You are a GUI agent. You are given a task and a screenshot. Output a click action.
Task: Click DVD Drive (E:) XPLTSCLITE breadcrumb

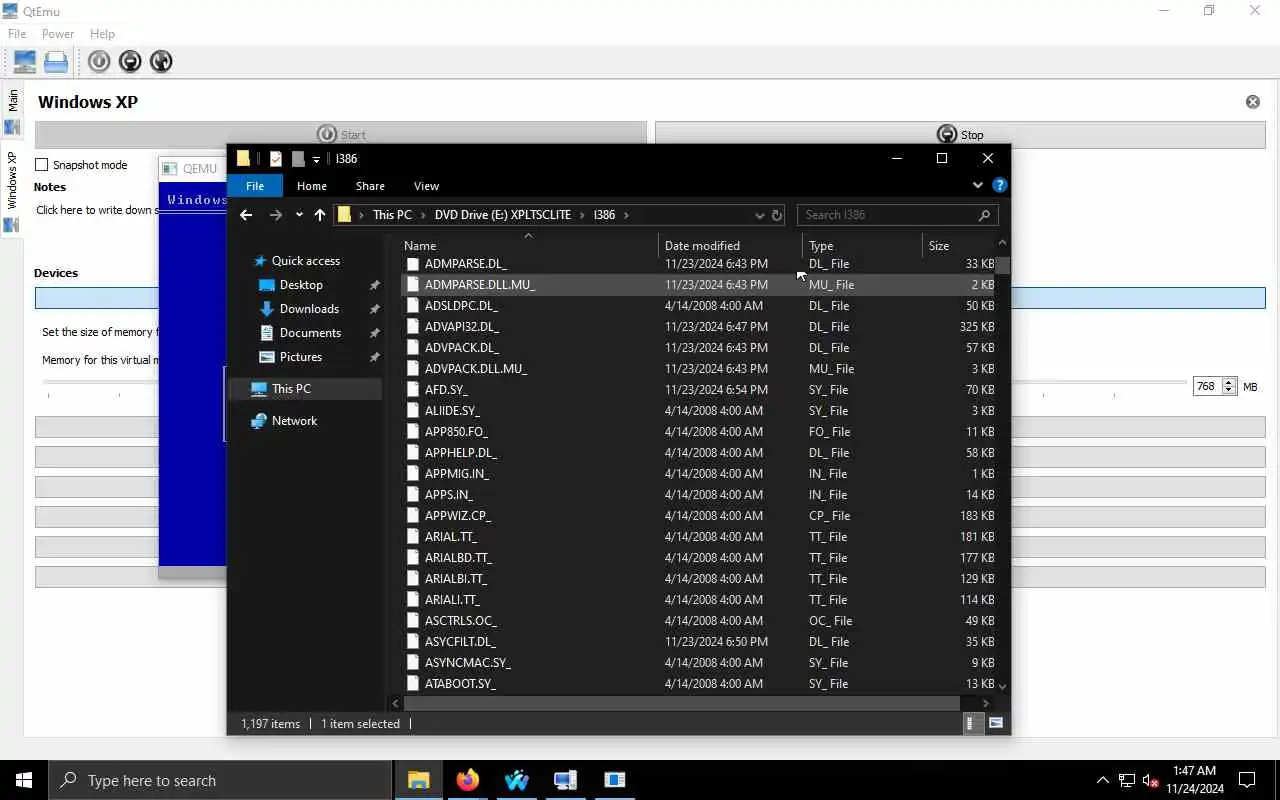pos(503,215)
